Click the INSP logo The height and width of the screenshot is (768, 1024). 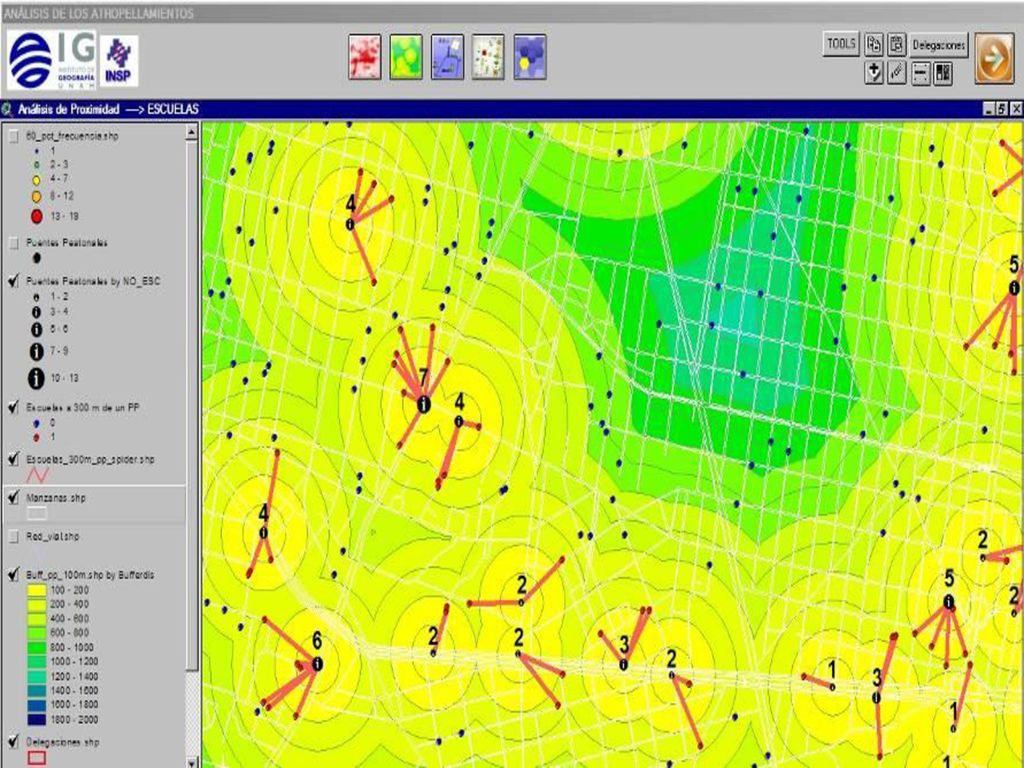point(118,61)
